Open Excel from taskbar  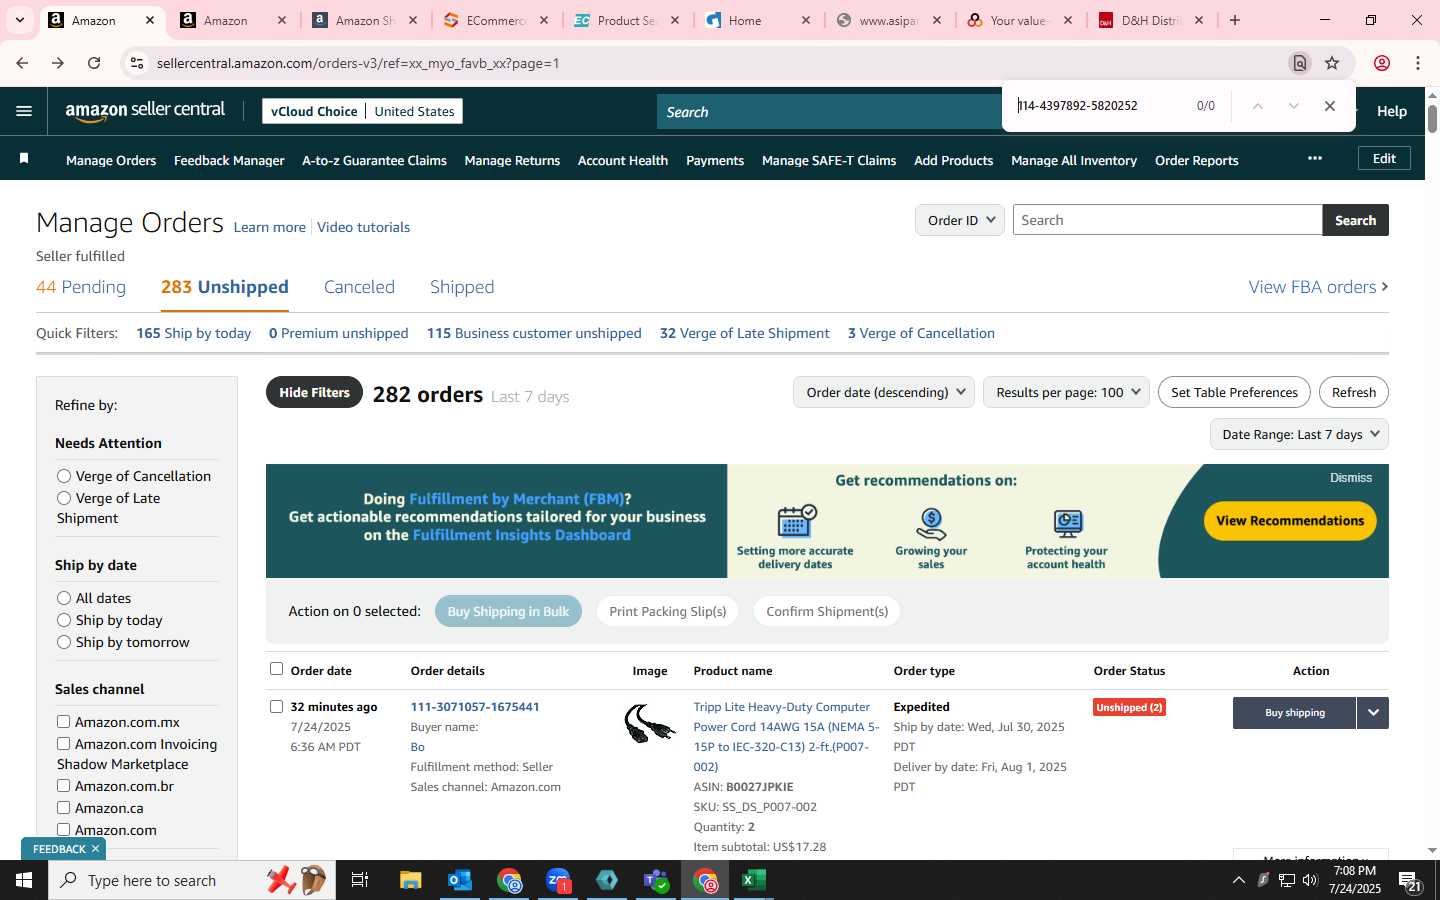coord(754,880)
